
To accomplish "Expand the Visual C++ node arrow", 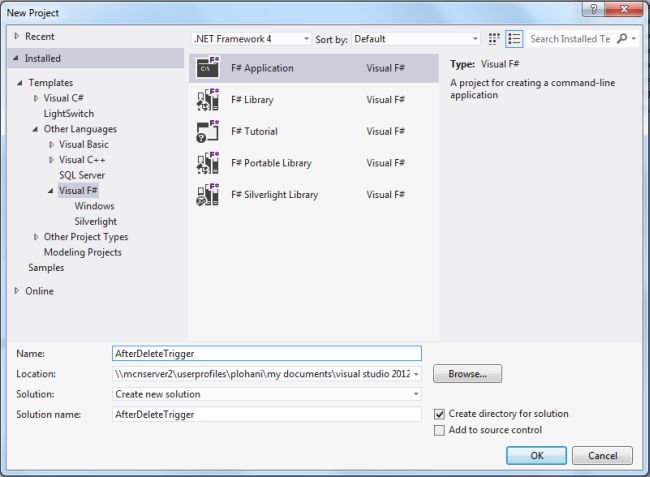I will pyautogui.click(x=51, y=160).
